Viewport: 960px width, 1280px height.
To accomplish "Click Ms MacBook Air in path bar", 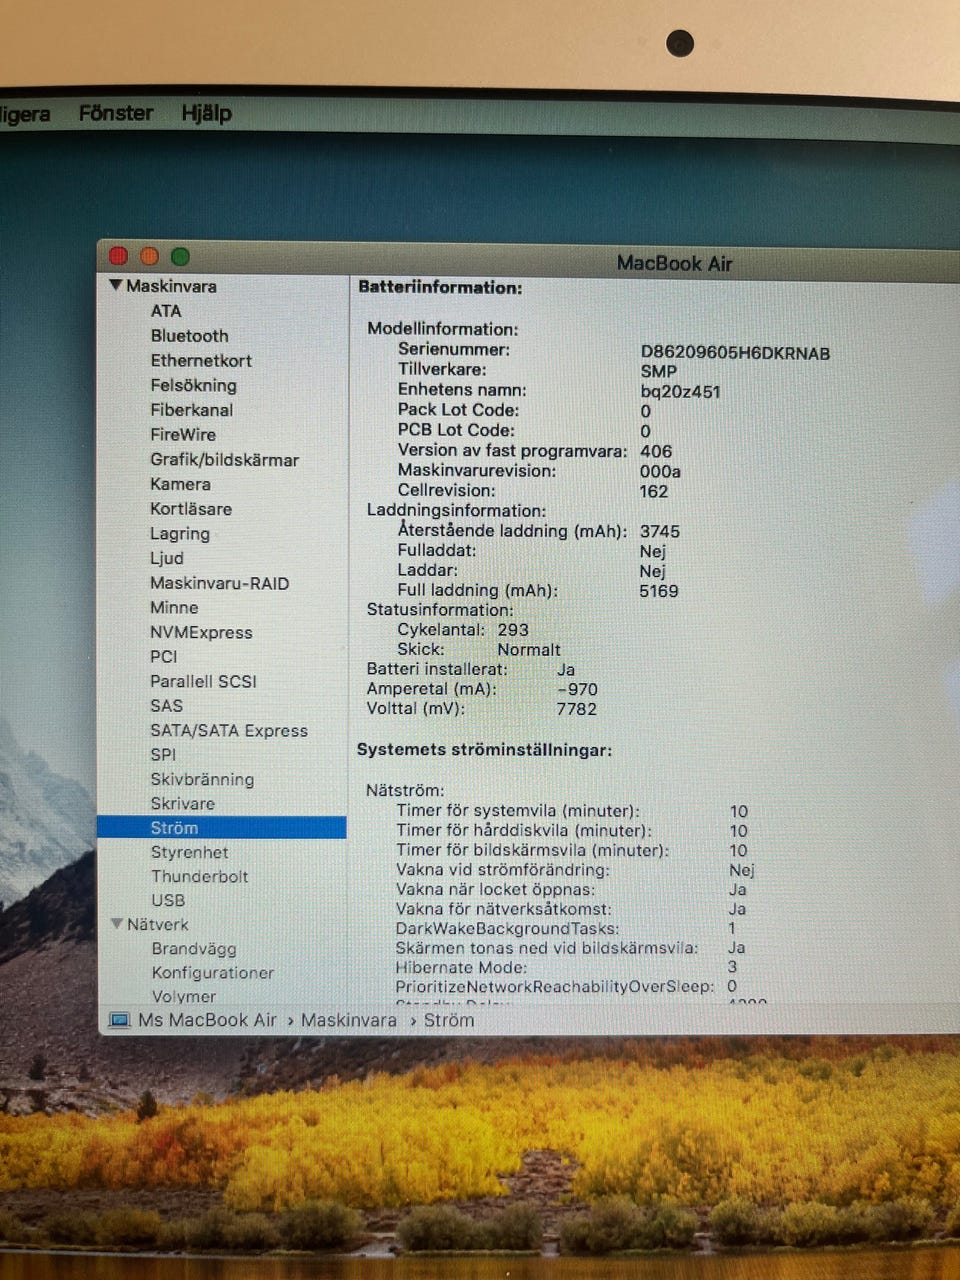I will [x=207, y=1020].
